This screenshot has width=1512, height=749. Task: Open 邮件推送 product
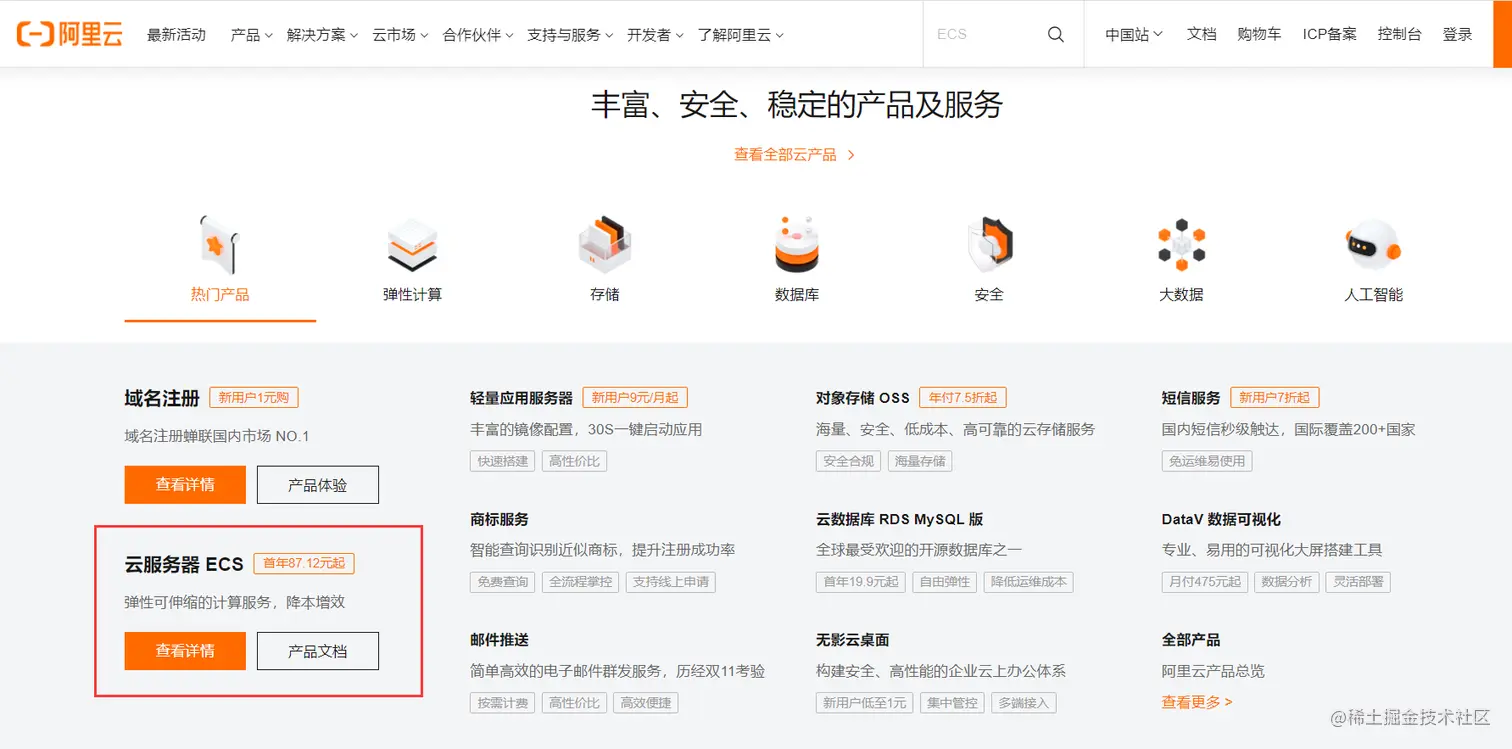pos(499,640)
